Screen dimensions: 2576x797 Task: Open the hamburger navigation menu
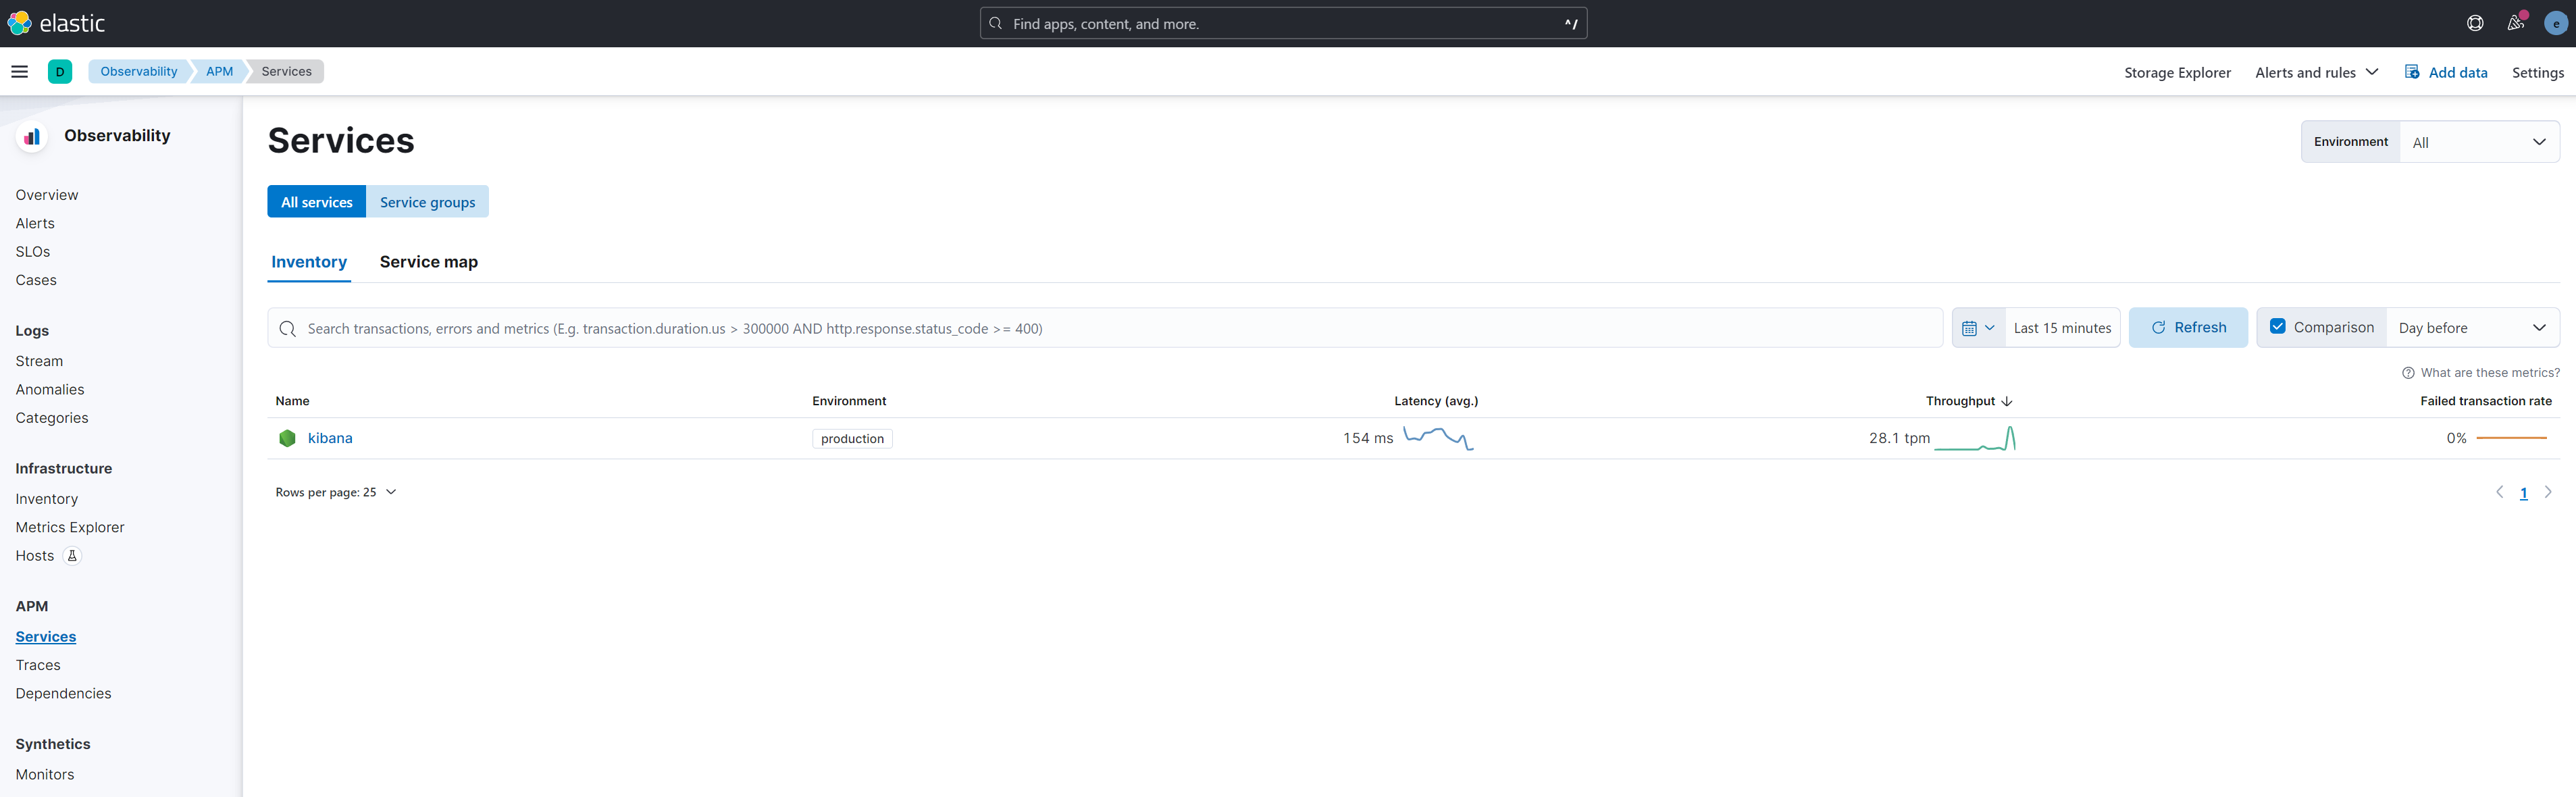pos(19,71)
